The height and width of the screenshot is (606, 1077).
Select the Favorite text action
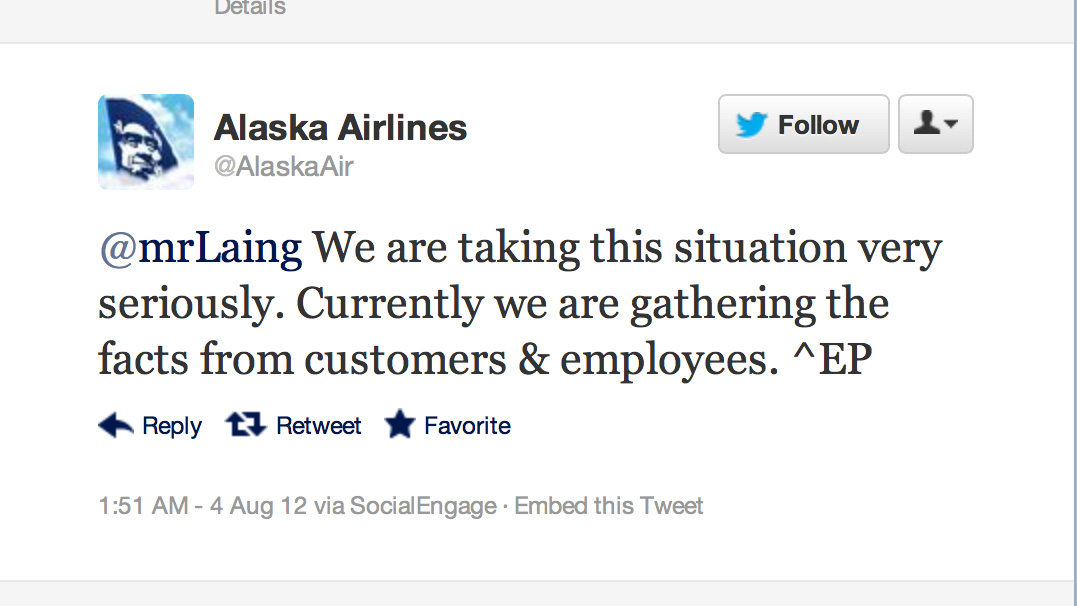click(x=467, y=426)
